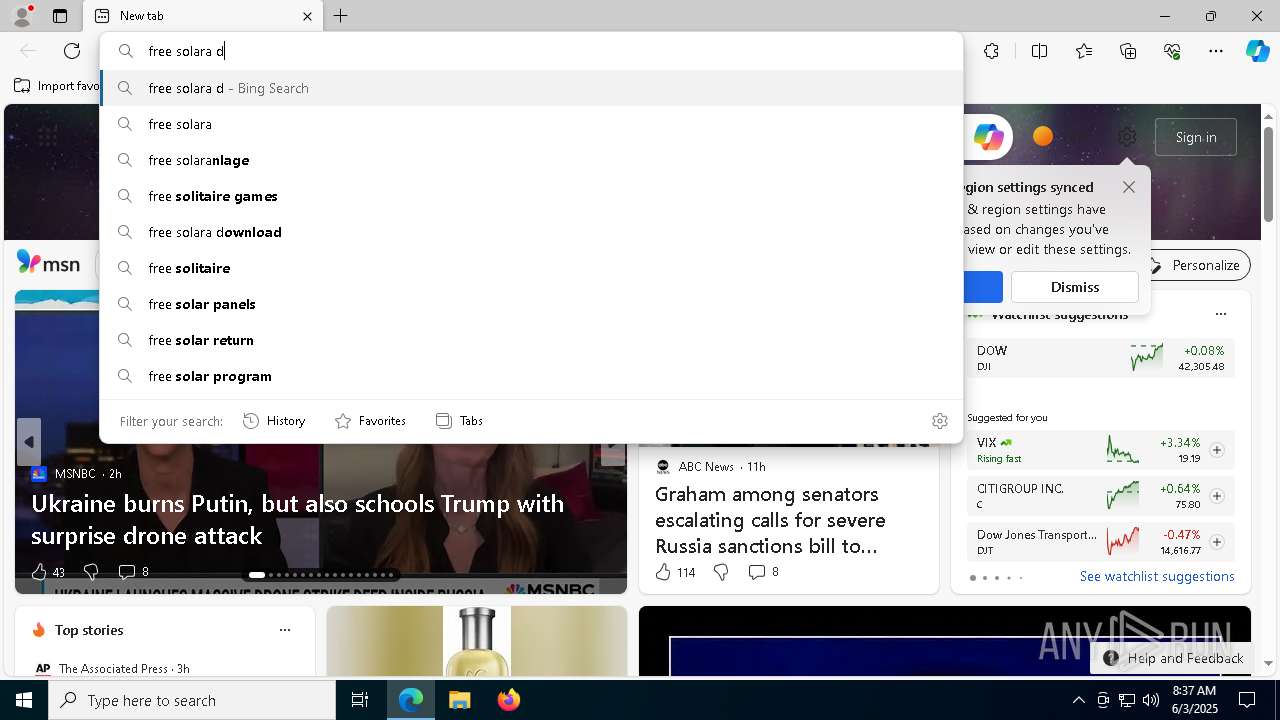Image resolution: width=1280 pixels, height=720 pixels.
Task: Click the Sign in button
Action: 1195,137
